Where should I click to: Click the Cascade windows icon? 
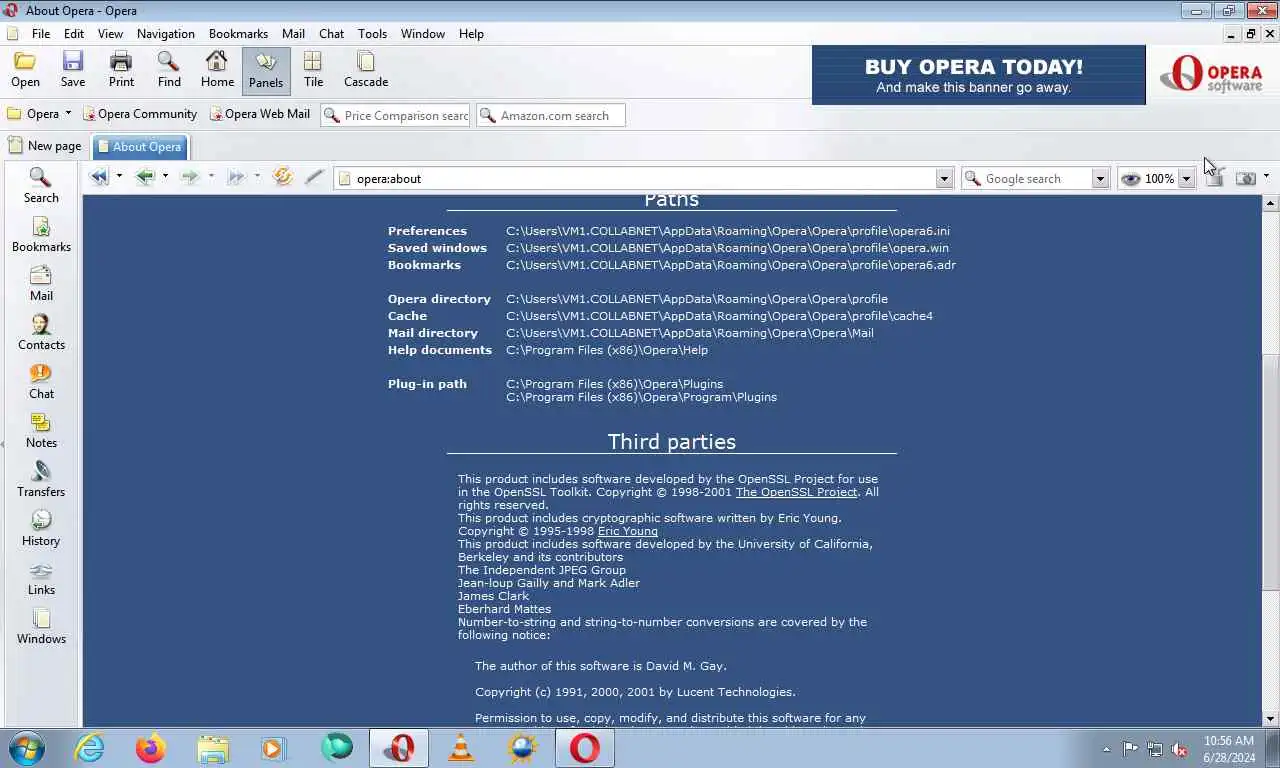[x=366, y=70]
